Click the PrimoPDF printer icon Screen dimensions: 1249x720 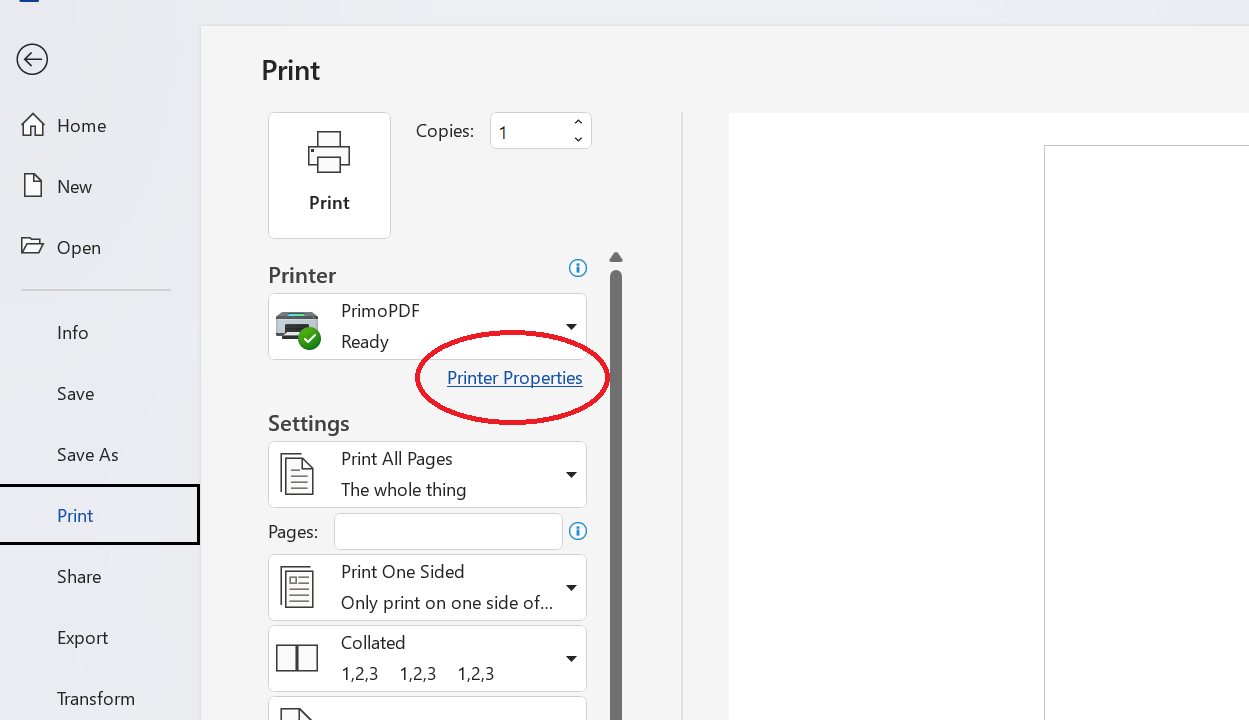[298, 329]
